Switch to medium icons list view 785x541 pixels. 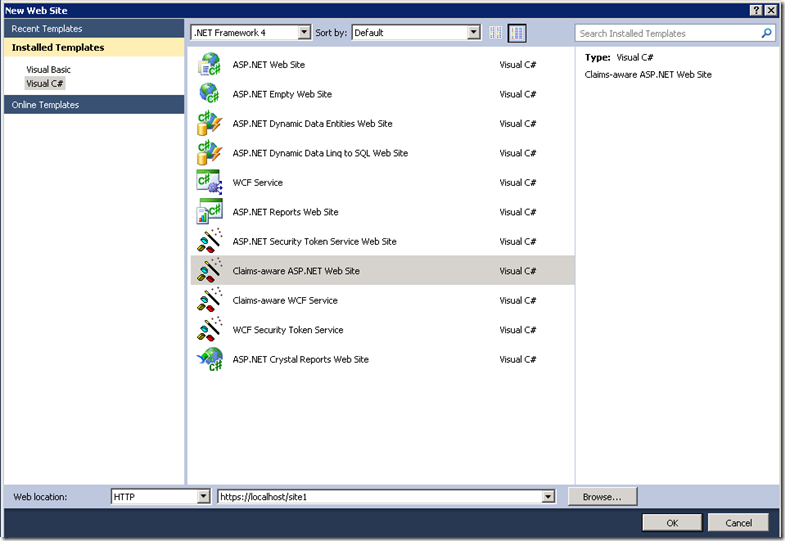pyautogui.click(x=517, y=33)
